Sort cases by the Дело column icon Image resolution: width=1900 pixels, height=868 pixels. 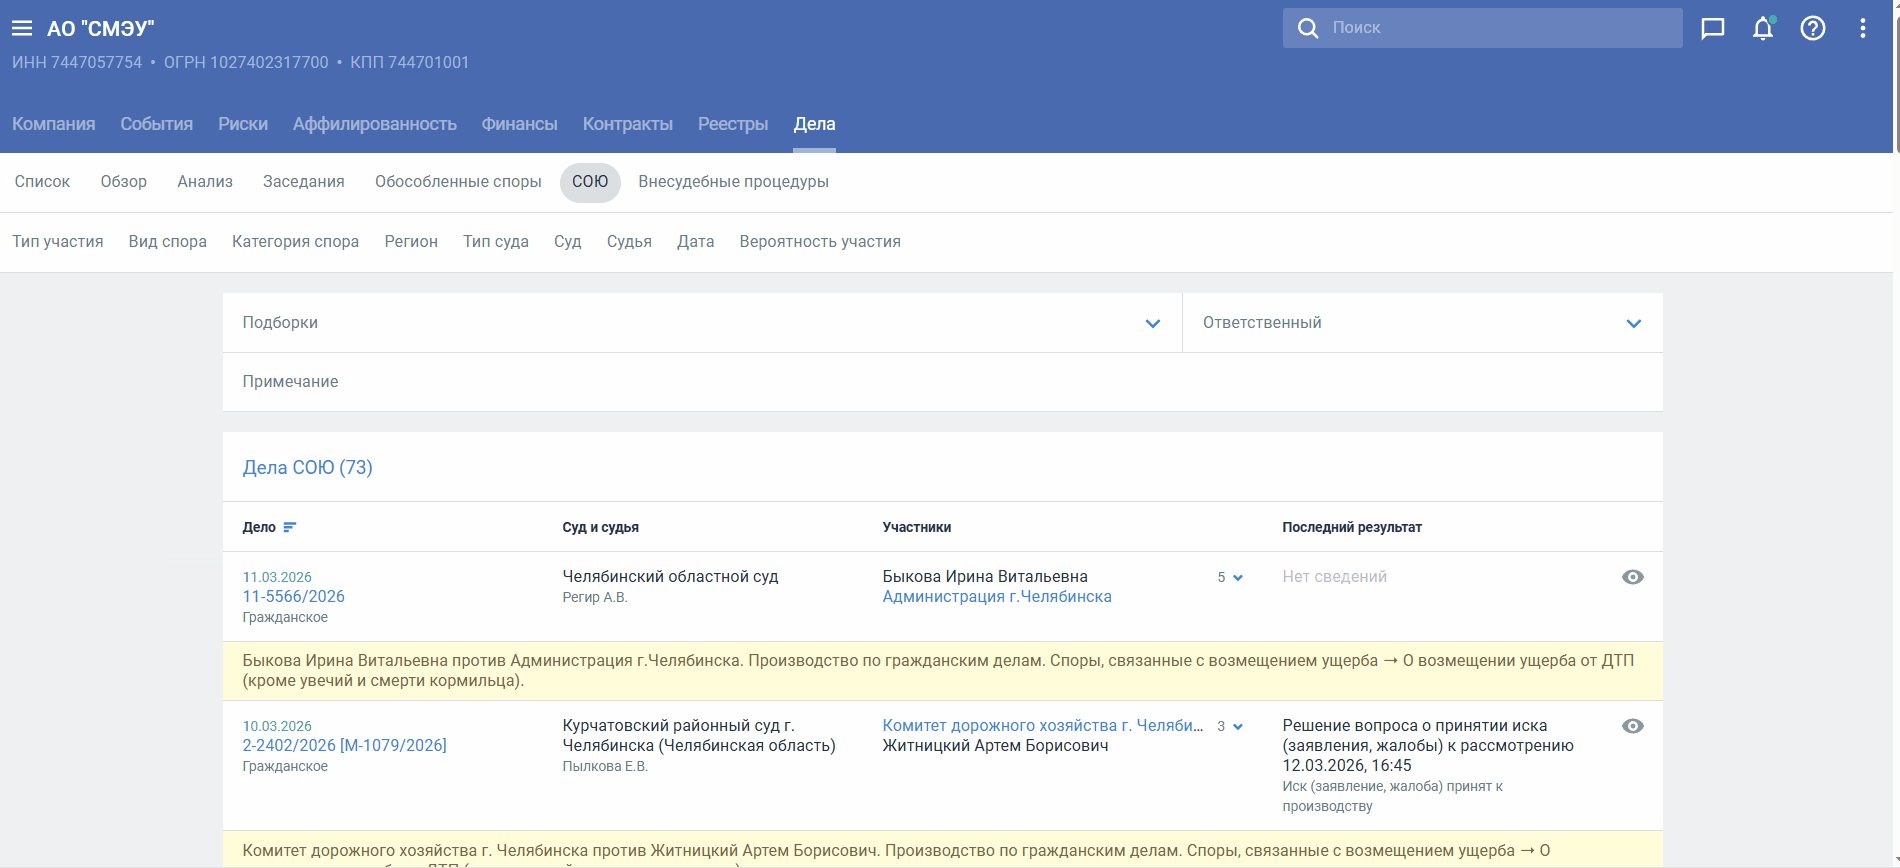(290, 527)
